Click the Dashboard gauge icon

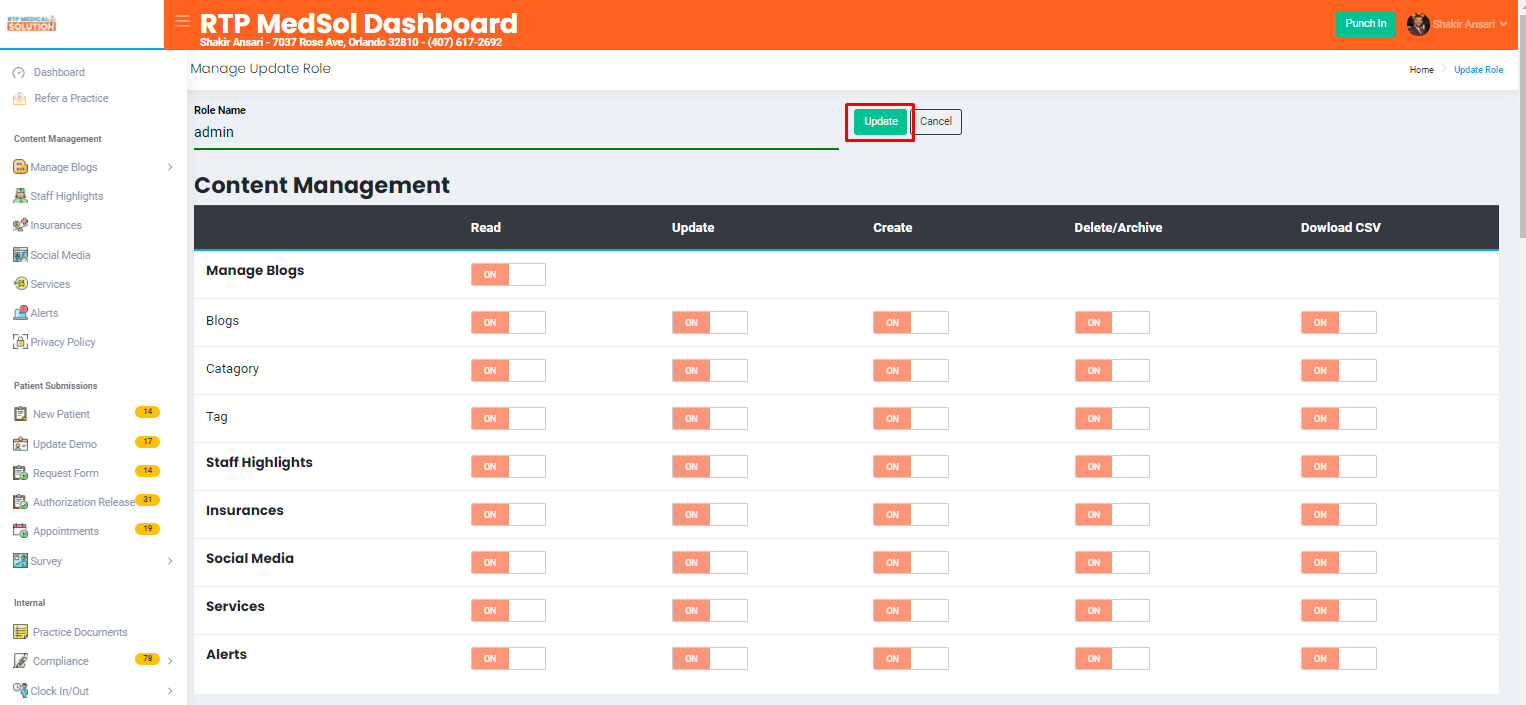[x=18, y=73]
